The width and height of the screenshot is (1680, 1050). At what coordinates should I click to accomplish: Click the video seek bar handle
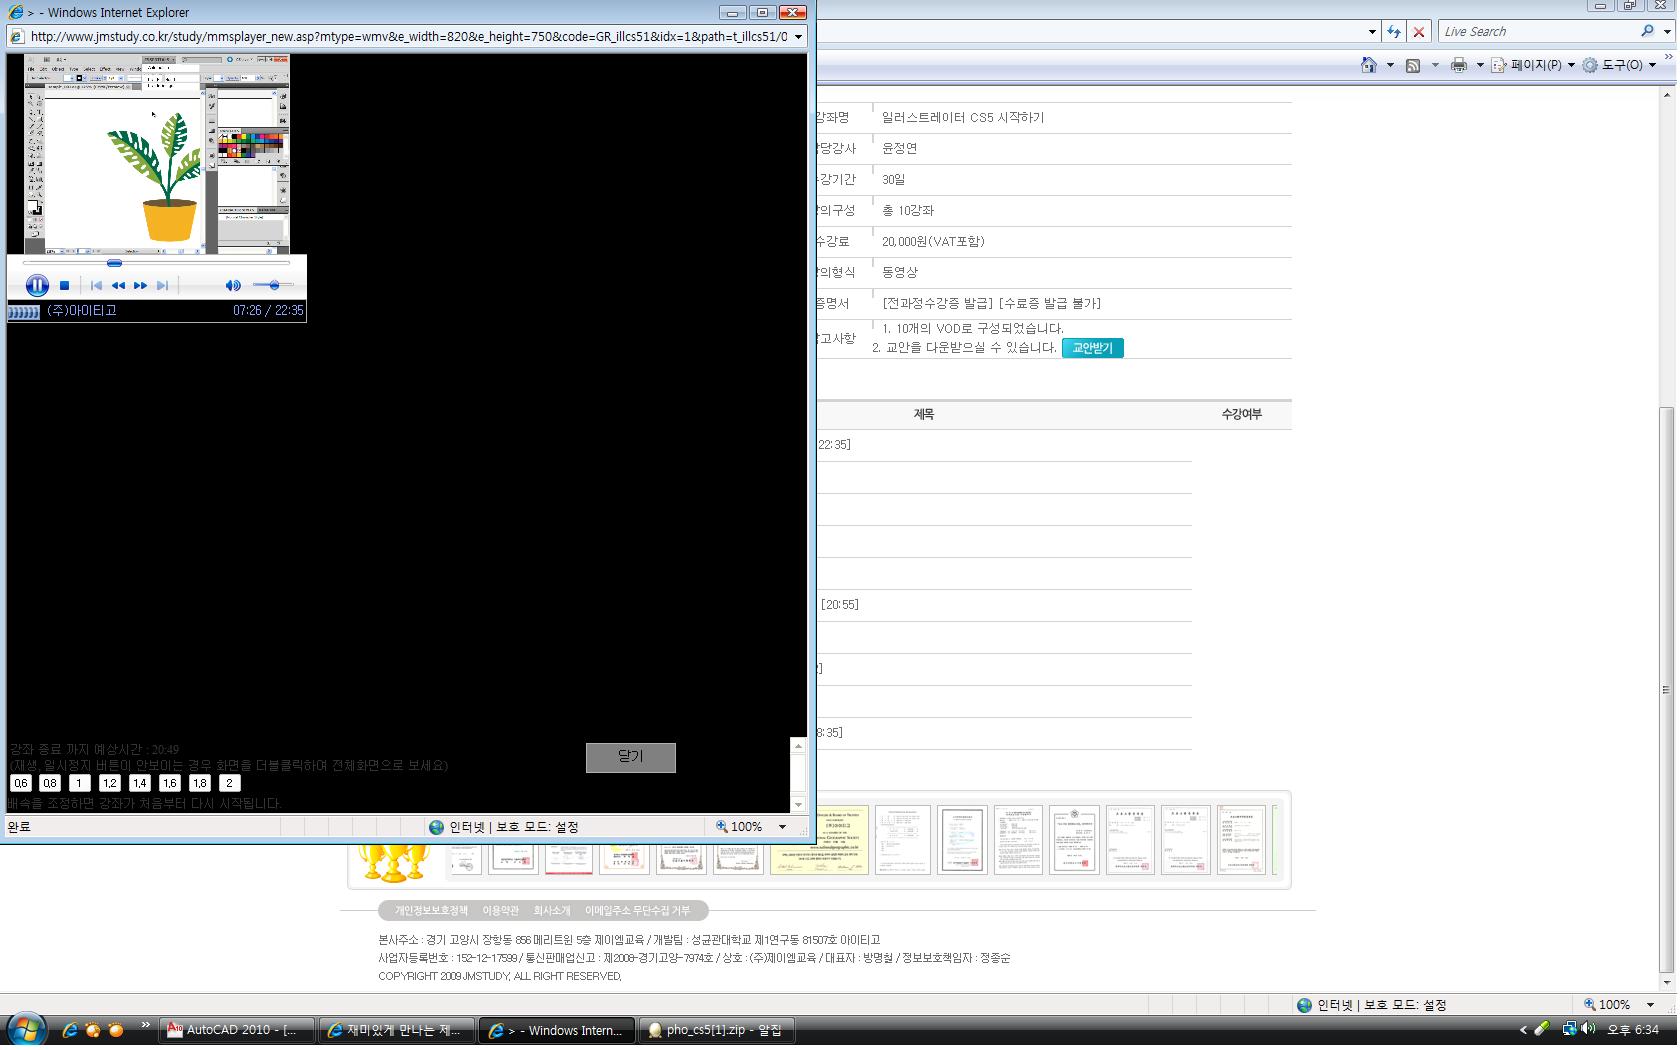(x=114, y=263)
